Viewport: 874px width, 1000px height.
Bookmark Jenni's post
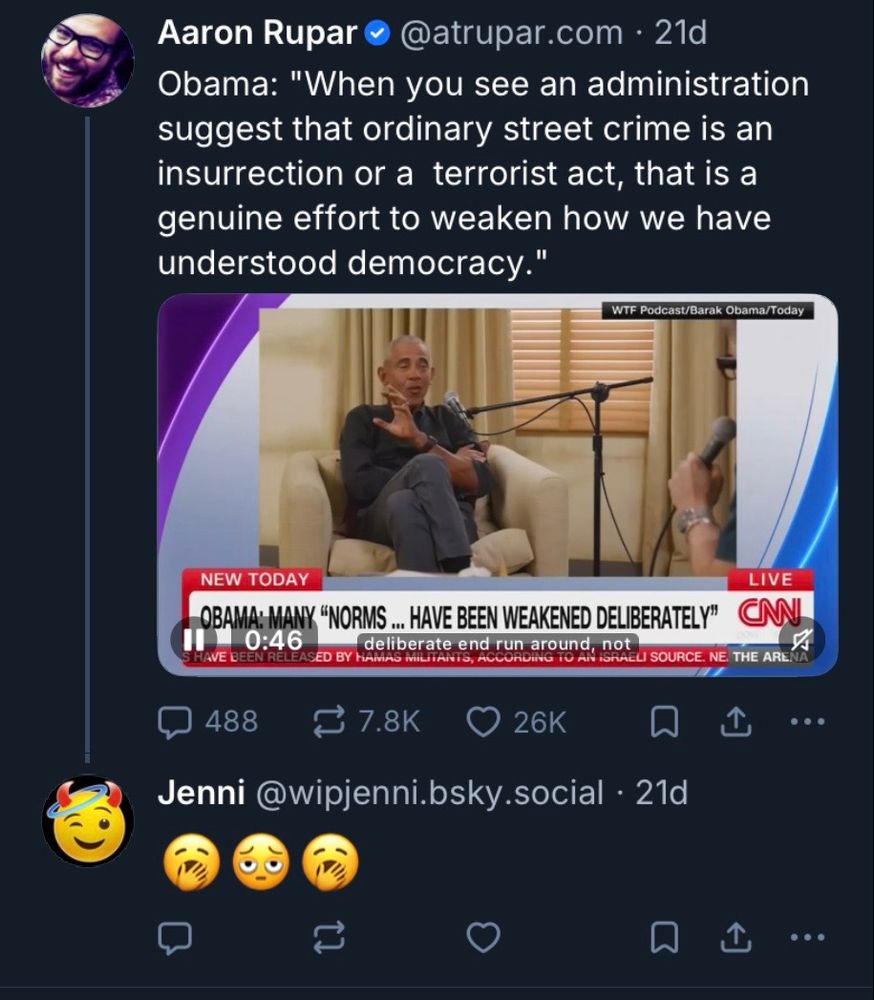(x=663, y=936)
